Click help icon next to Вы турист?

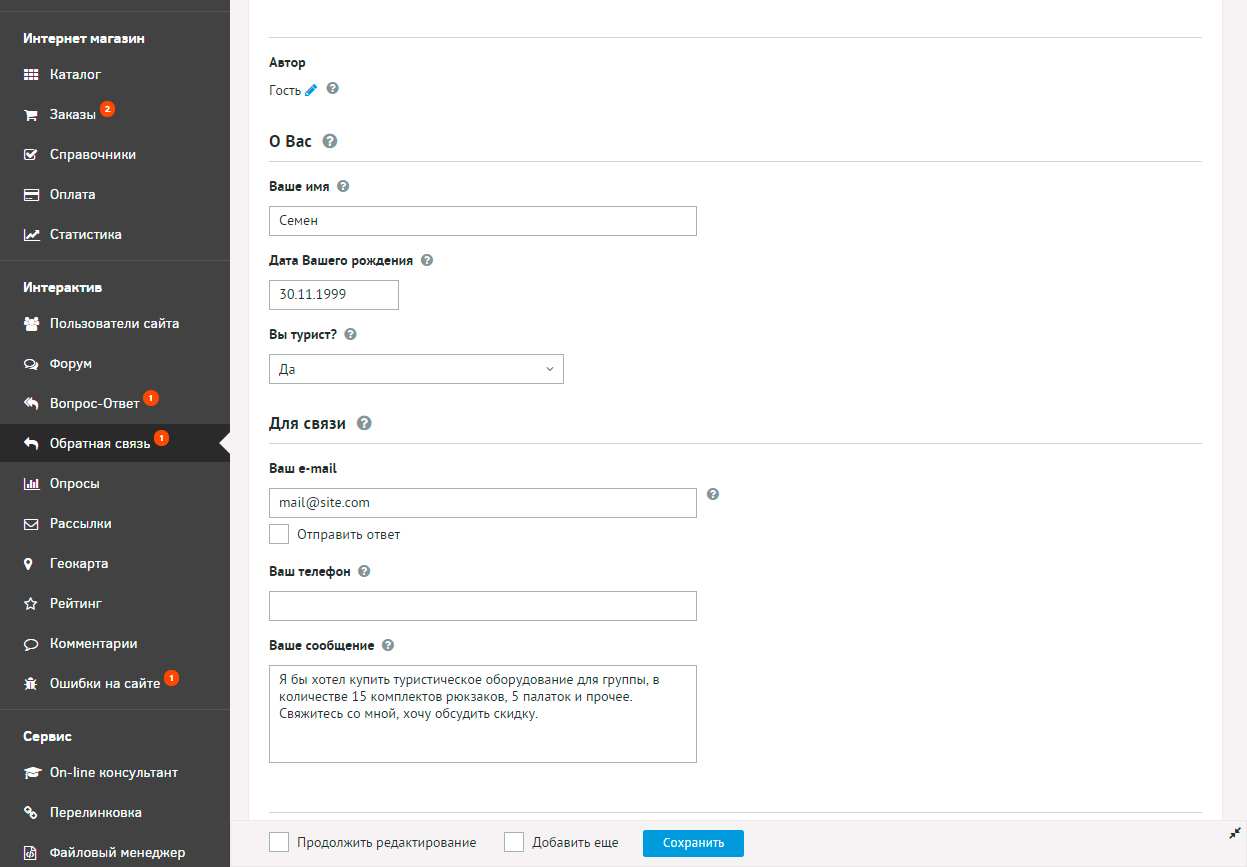point(350,334)
